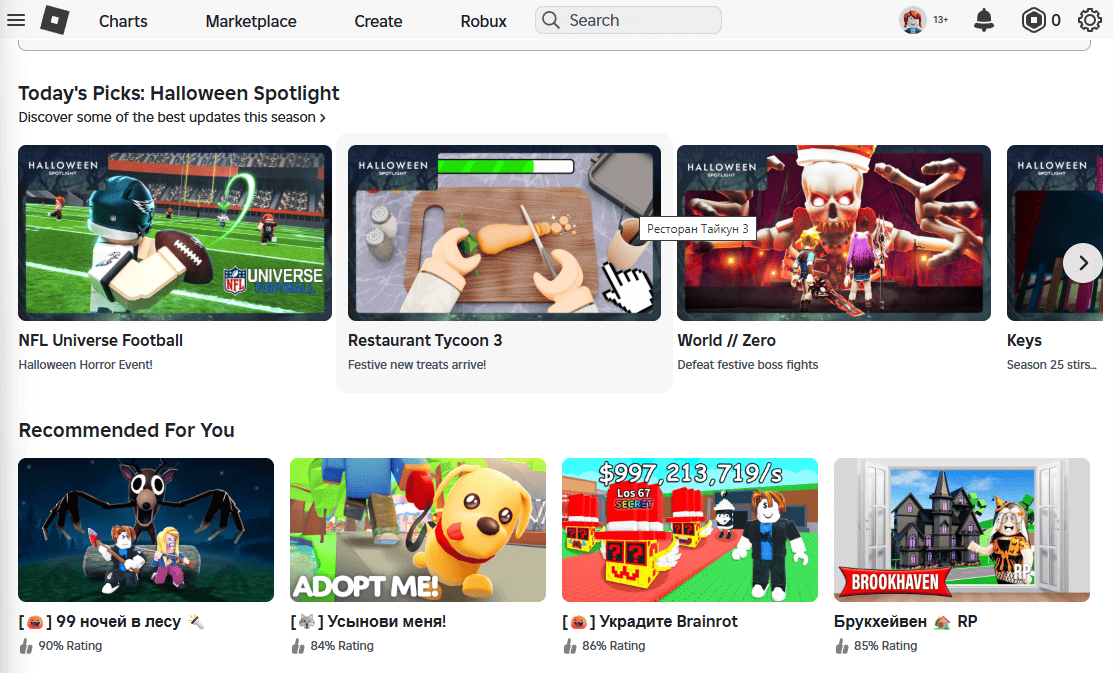Click 'Defeat festive boss fights' text
This screenshot has width=1115, height=673.
pos(748,365)
